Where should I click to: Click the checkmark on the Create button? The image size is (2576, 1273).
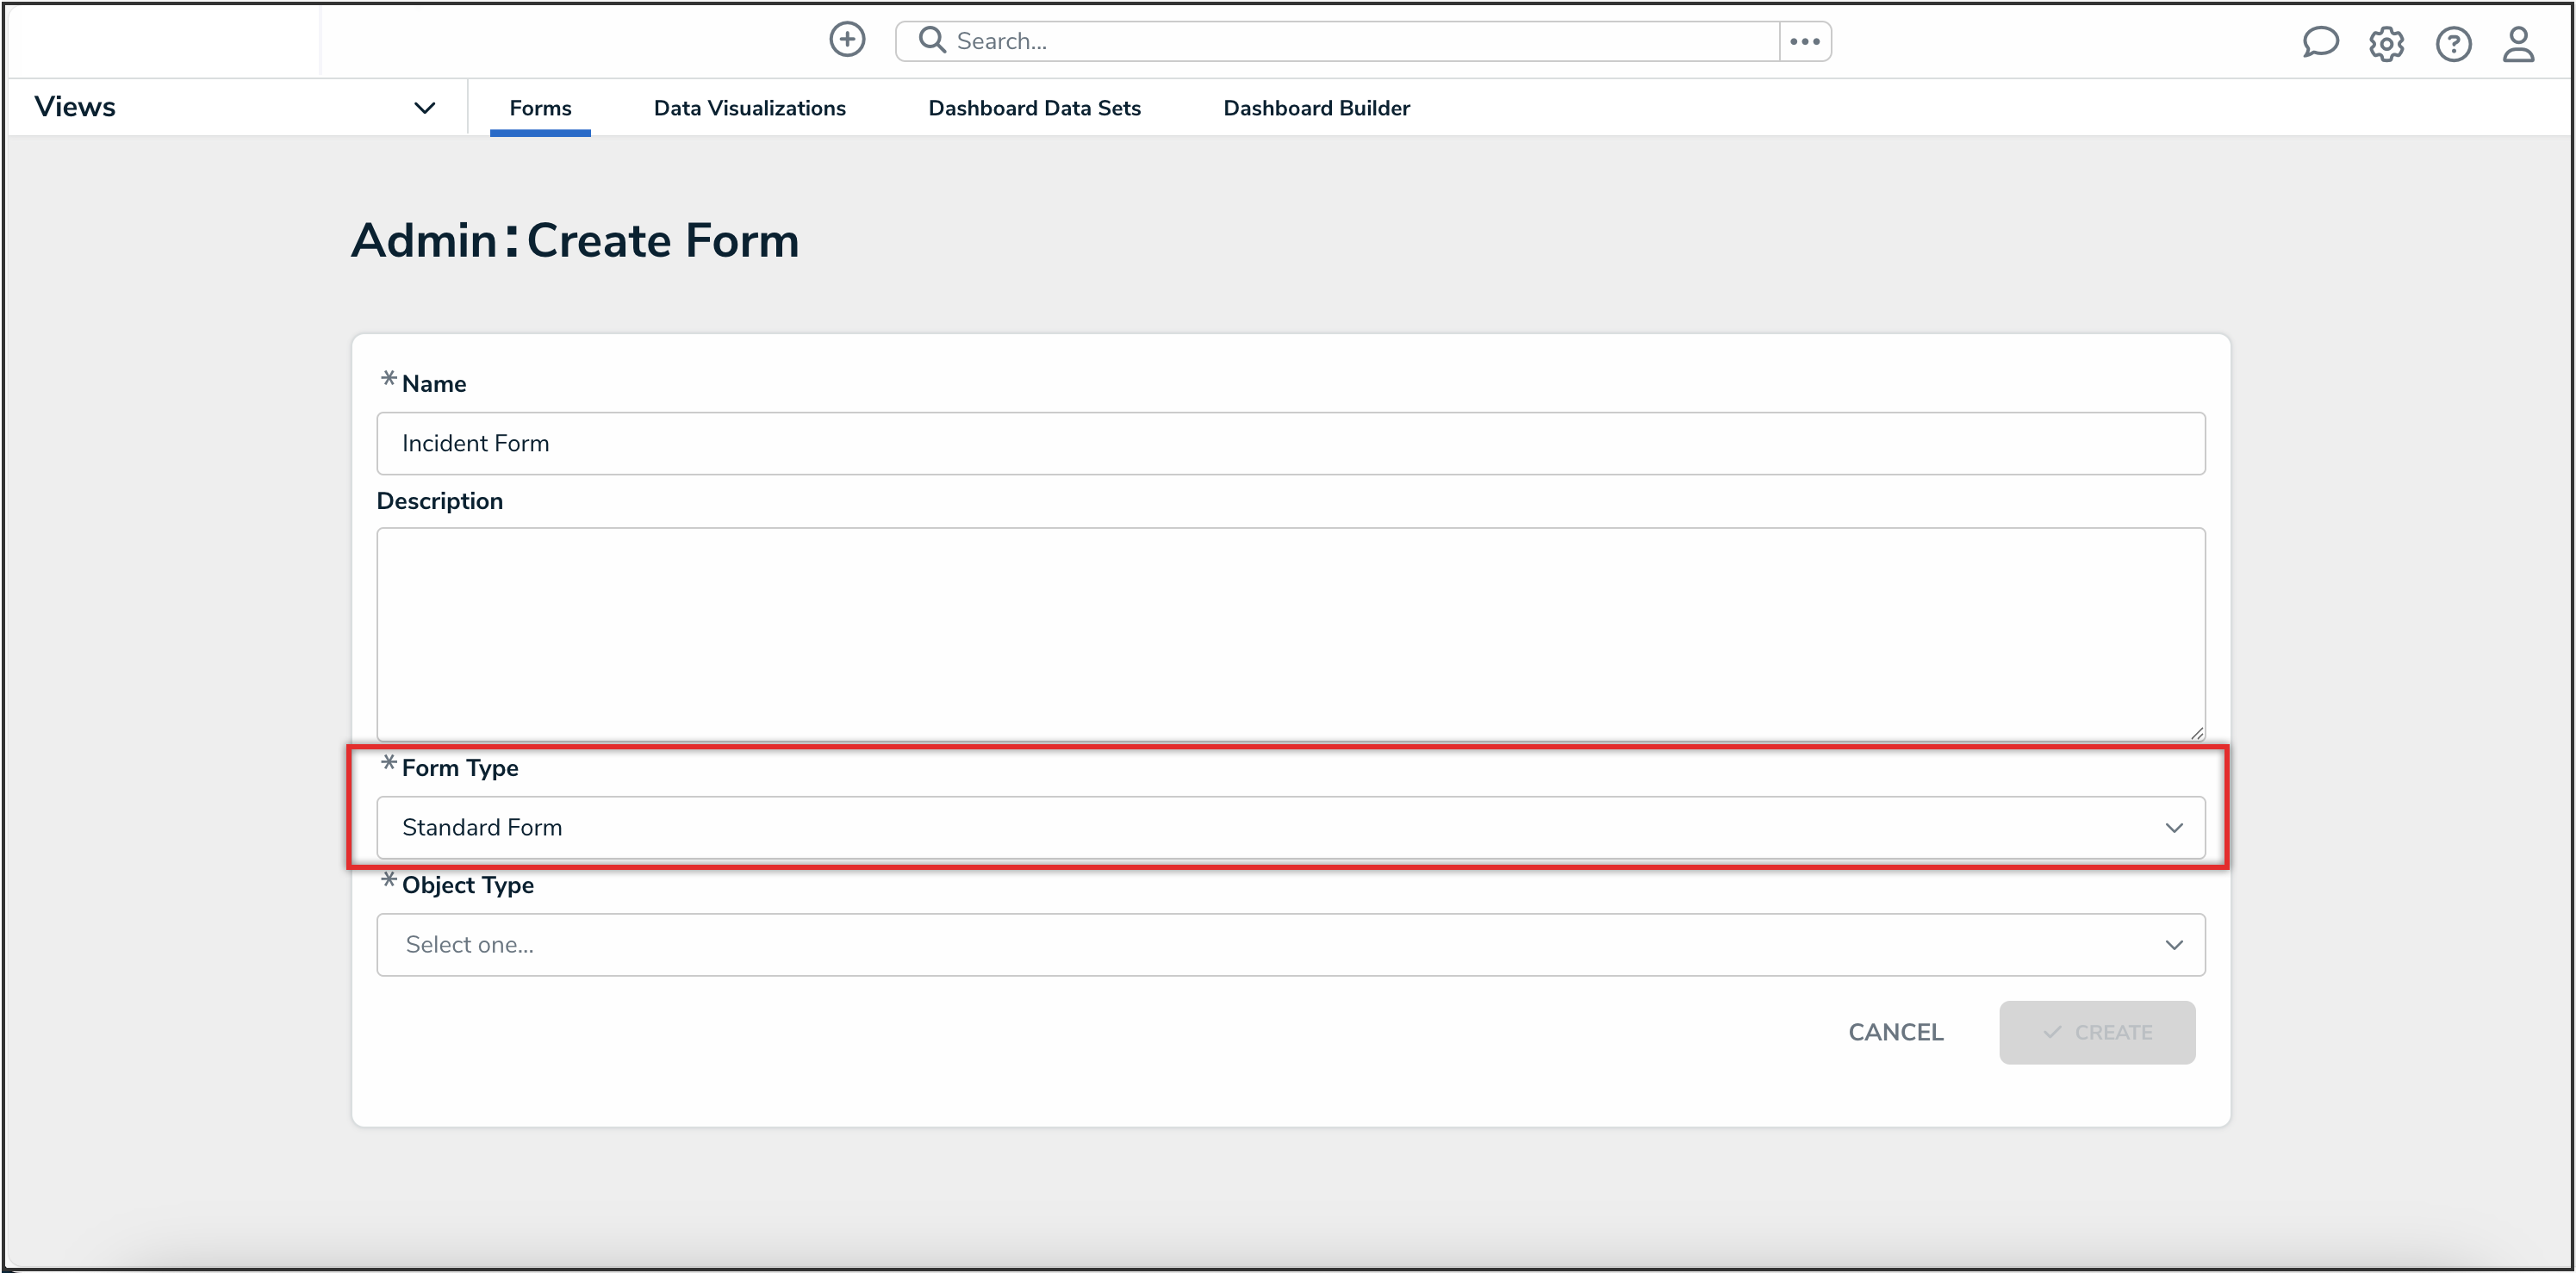point(2053,1032)
